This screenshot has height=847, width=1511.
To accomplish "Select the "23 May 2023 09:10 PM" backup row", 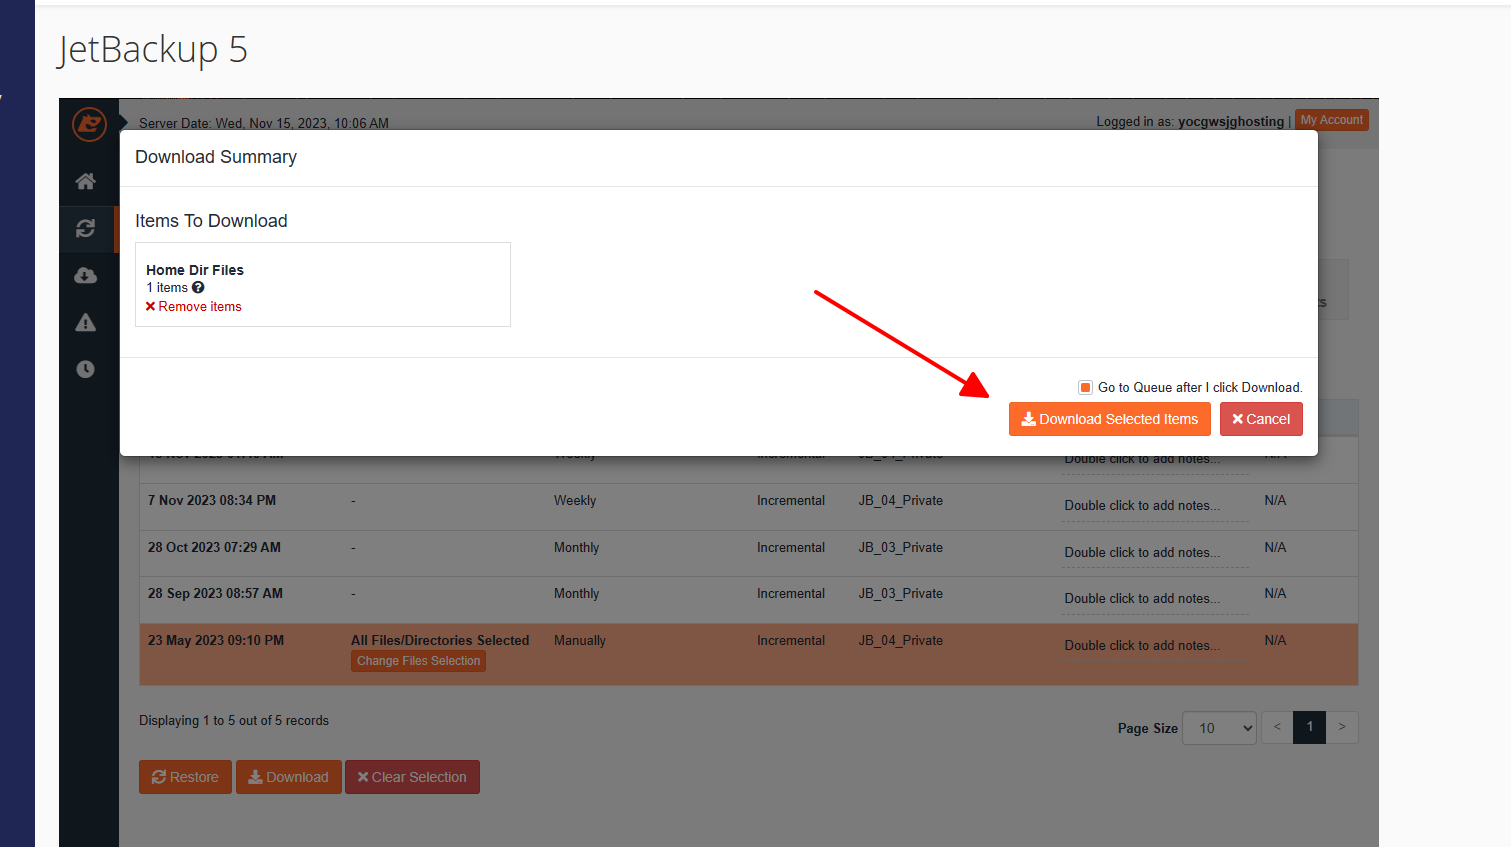I will (749, 654).
